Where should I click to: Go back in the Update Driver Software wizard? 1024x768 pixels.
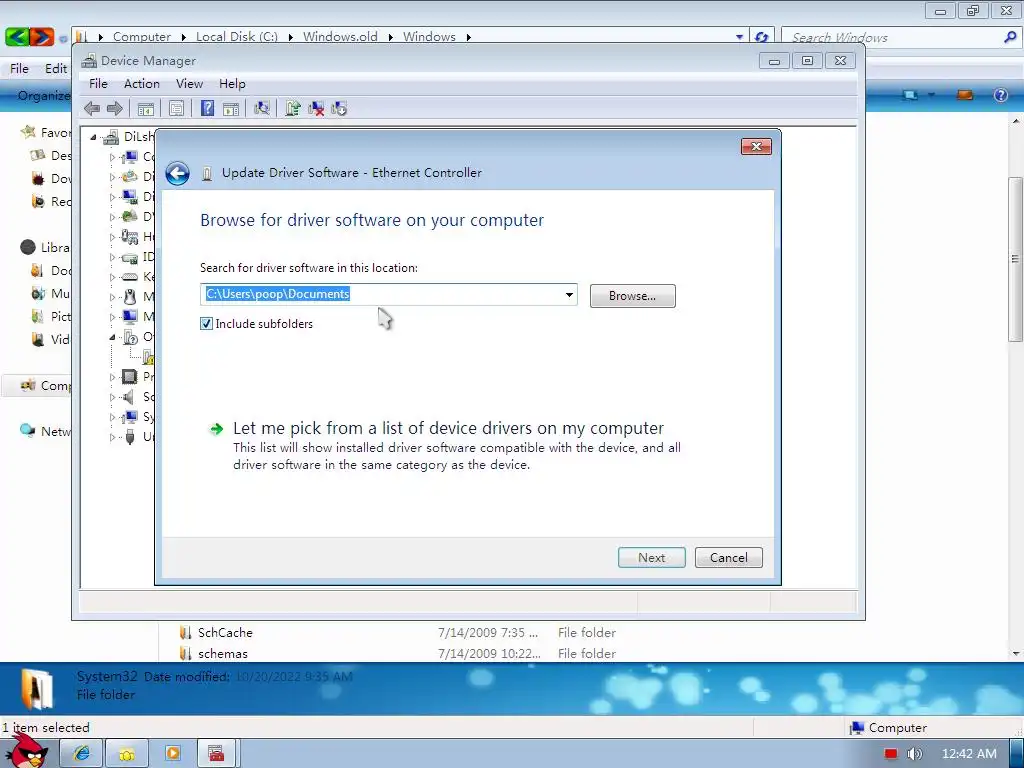click(x=177, y=174)
